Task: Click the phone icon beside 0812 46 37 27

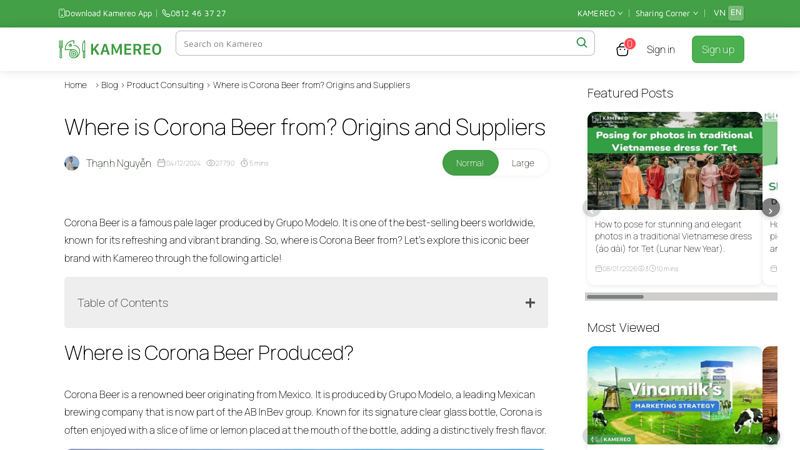Action: tap(166, 13)
